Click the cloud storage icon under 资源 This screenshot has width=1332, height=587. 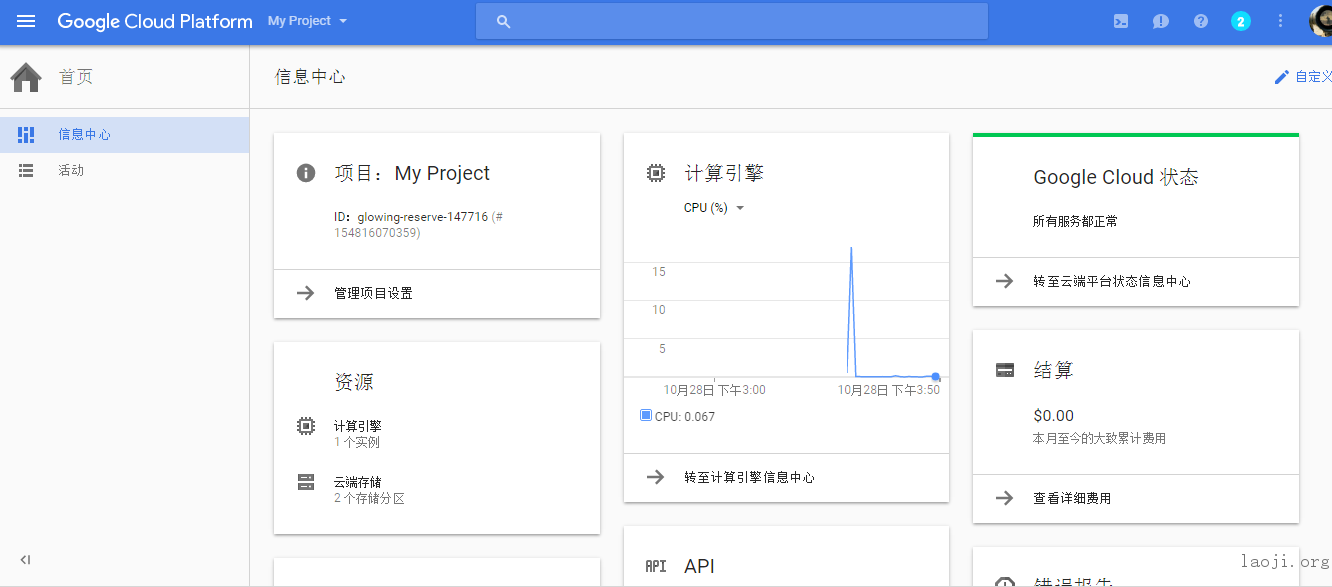tap(306, 482)
